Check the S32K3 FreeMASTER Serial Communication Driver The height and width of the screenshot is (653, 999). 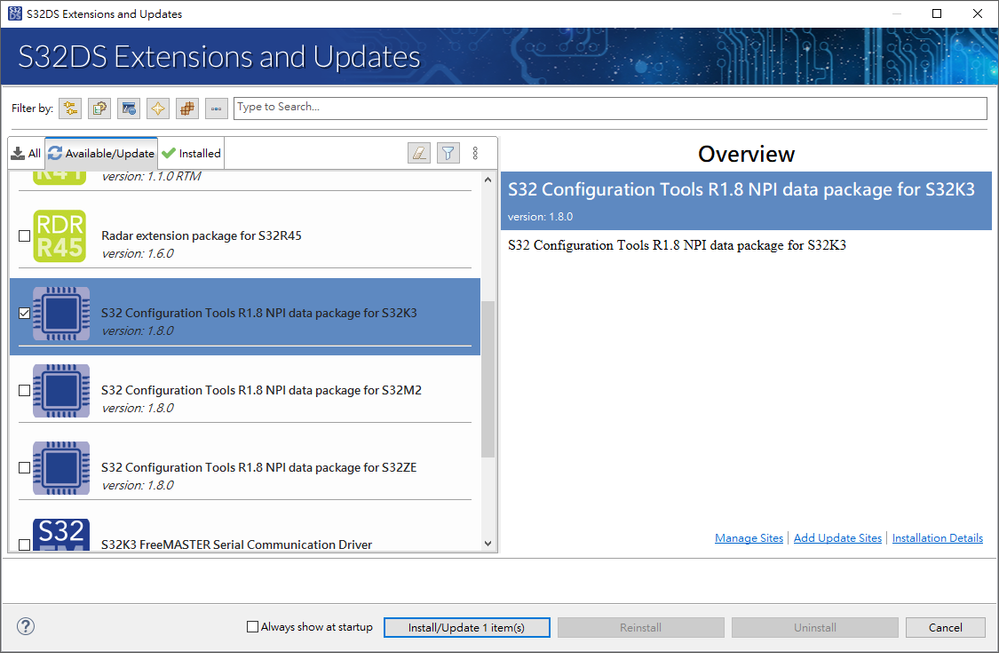coord(24,544)
